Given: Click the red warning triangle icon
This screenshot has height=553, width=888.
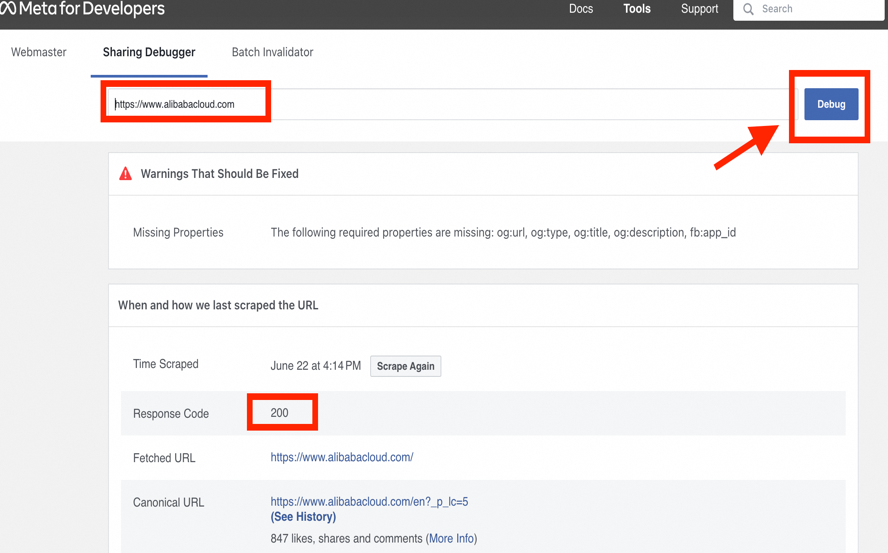Looking at the screenshot, I should pos(125,173).
